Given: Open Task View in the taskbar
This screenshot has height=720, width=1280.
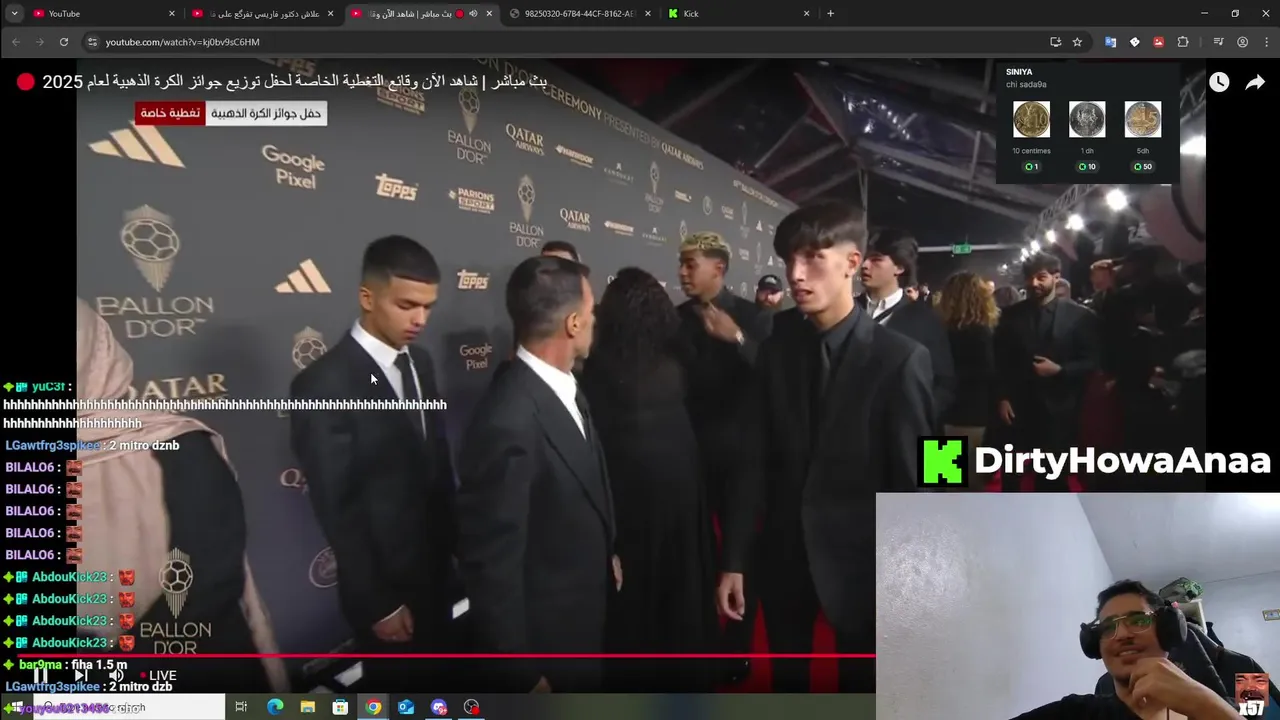Looking at the screenshot, I should (241, 707).
